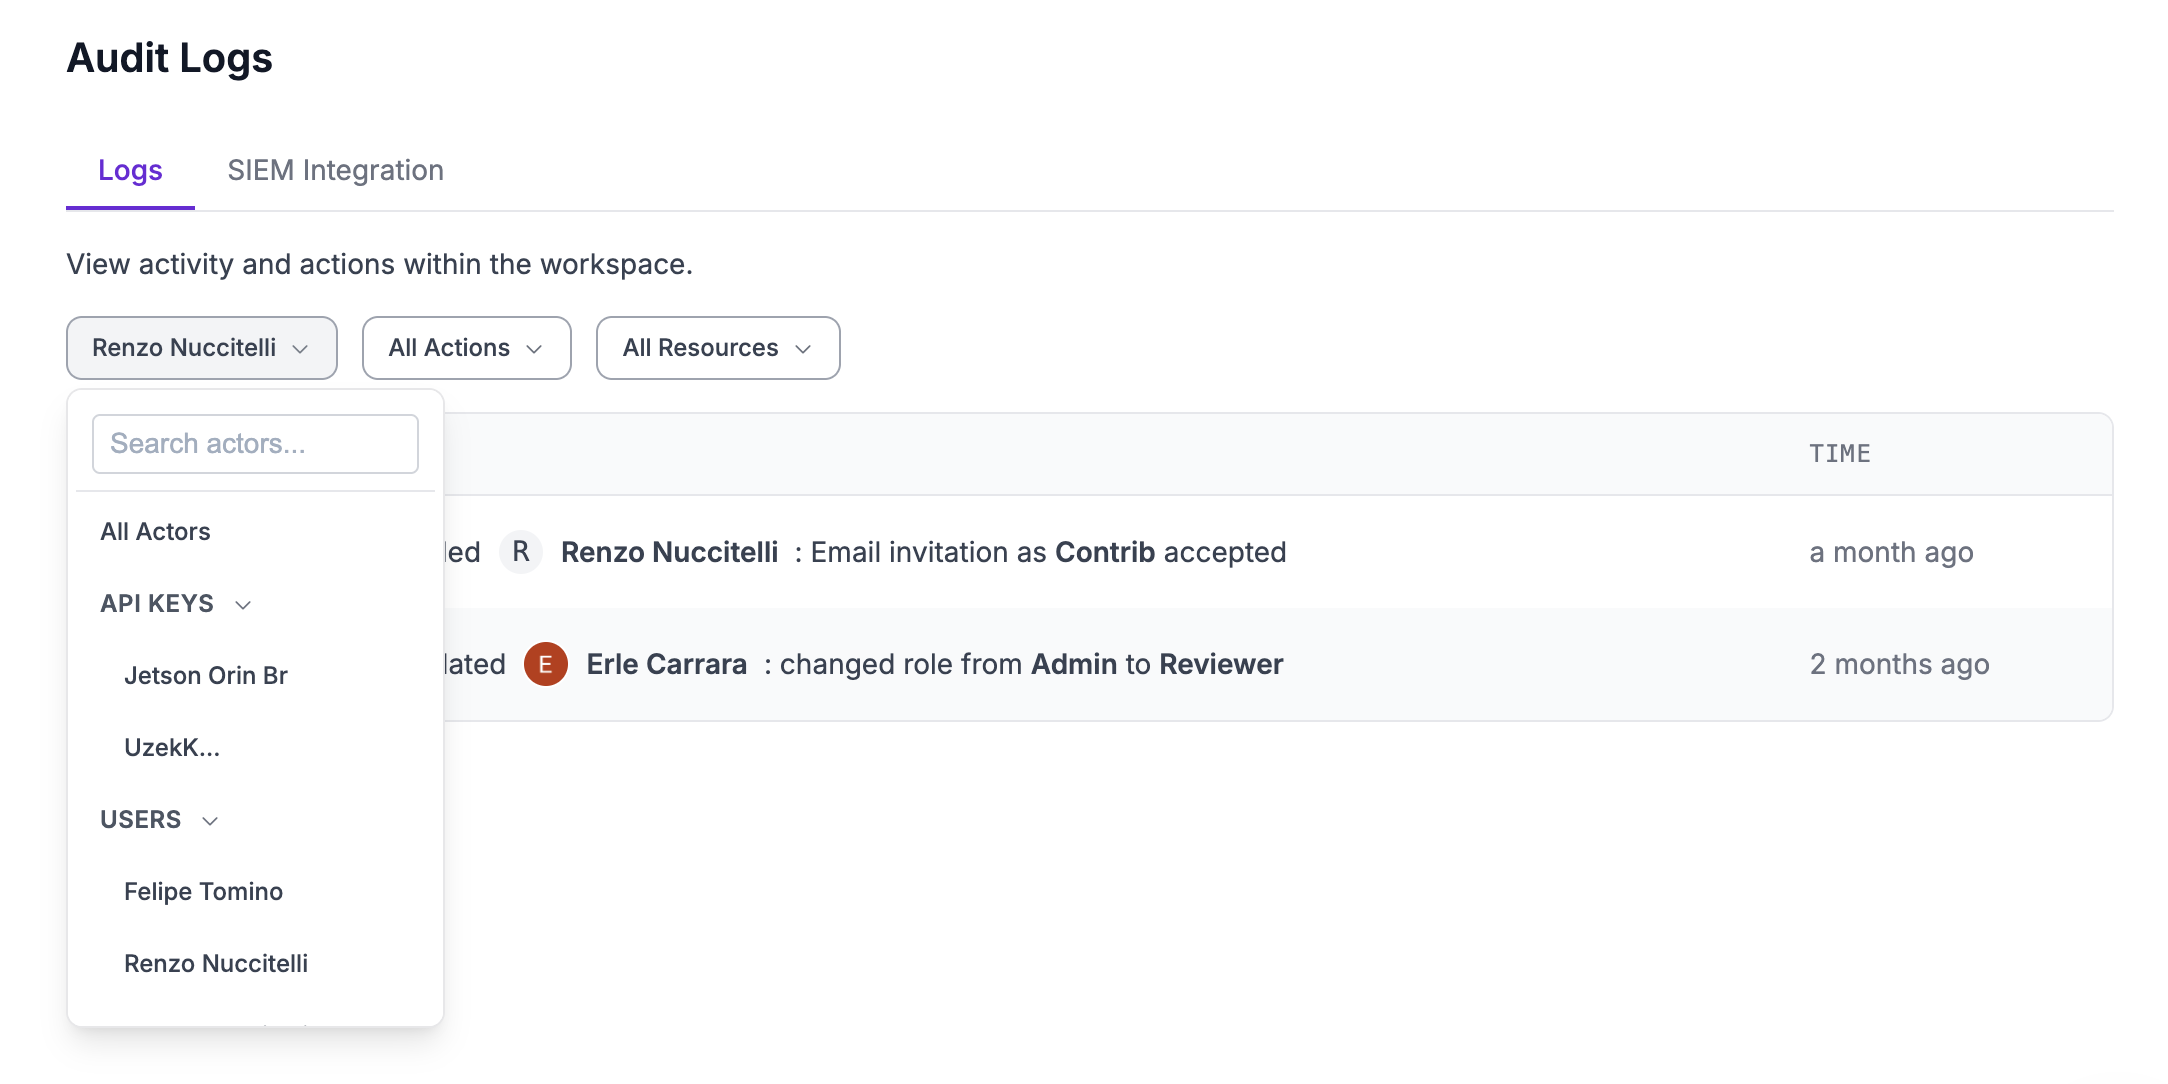Click the 'a month ago' timestamp
Viewport: 2168px width, 1084px height.
1892,552
